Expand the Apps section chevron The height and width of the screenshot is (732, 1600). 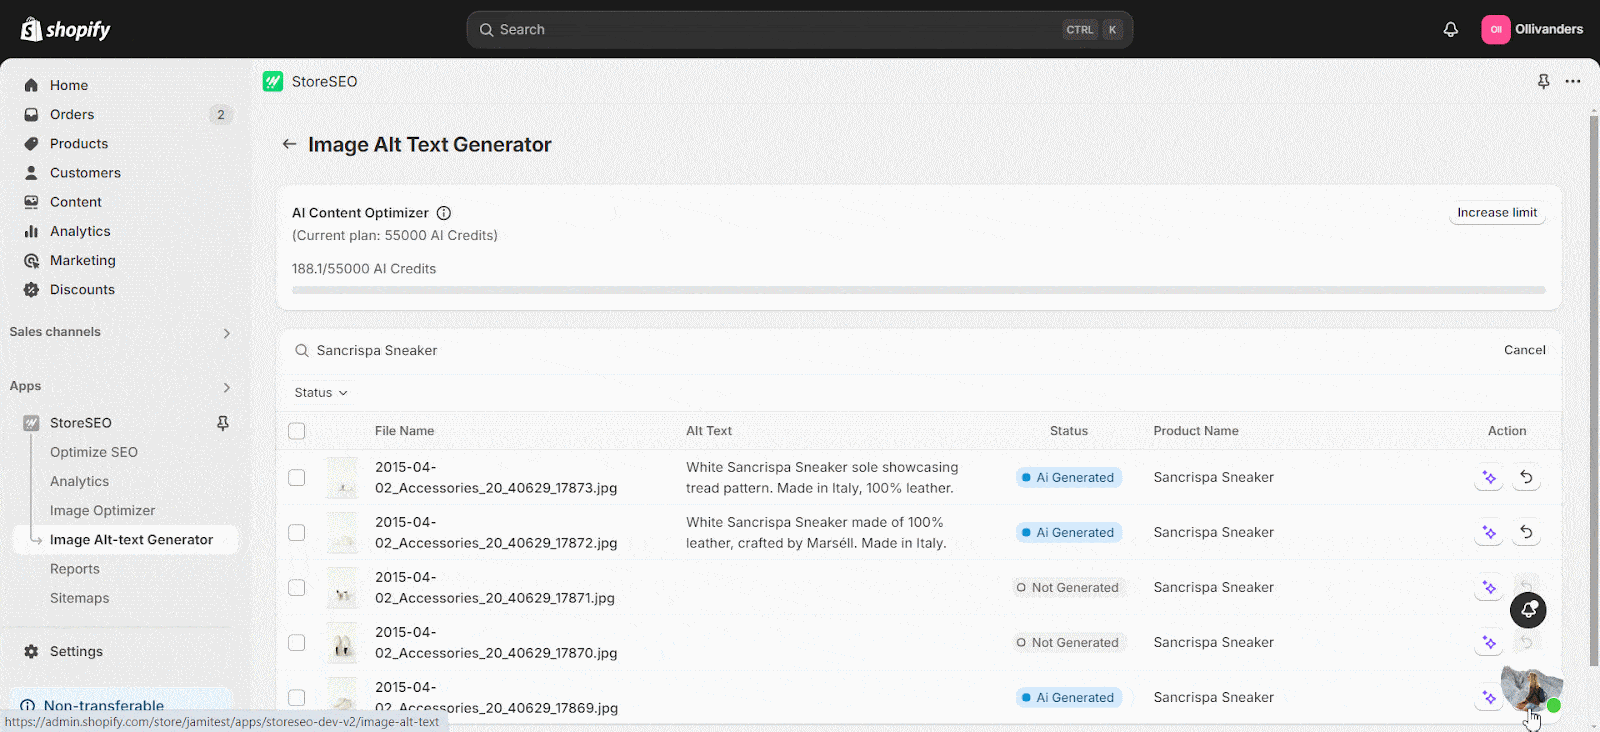(227, 387)
